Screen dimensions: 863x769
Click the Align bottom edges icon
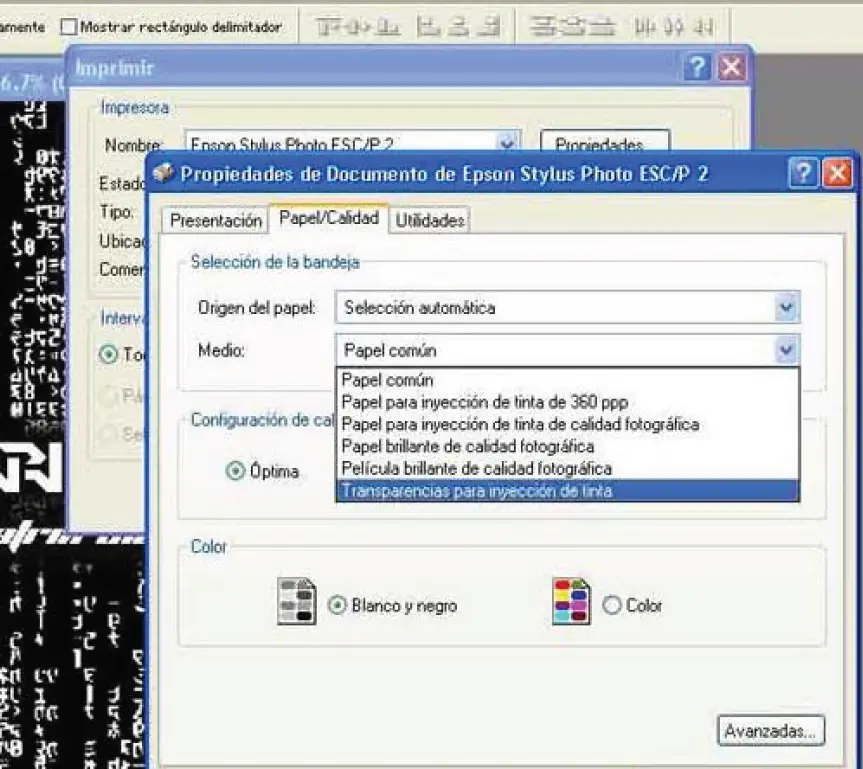[x=388, y=26]
